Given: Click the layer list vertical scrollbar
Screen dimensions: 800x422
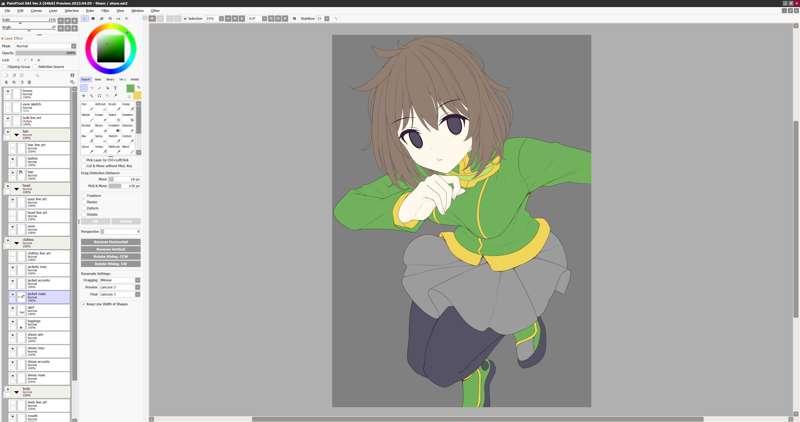Looking at the screenshot, I should coord(74,235).
